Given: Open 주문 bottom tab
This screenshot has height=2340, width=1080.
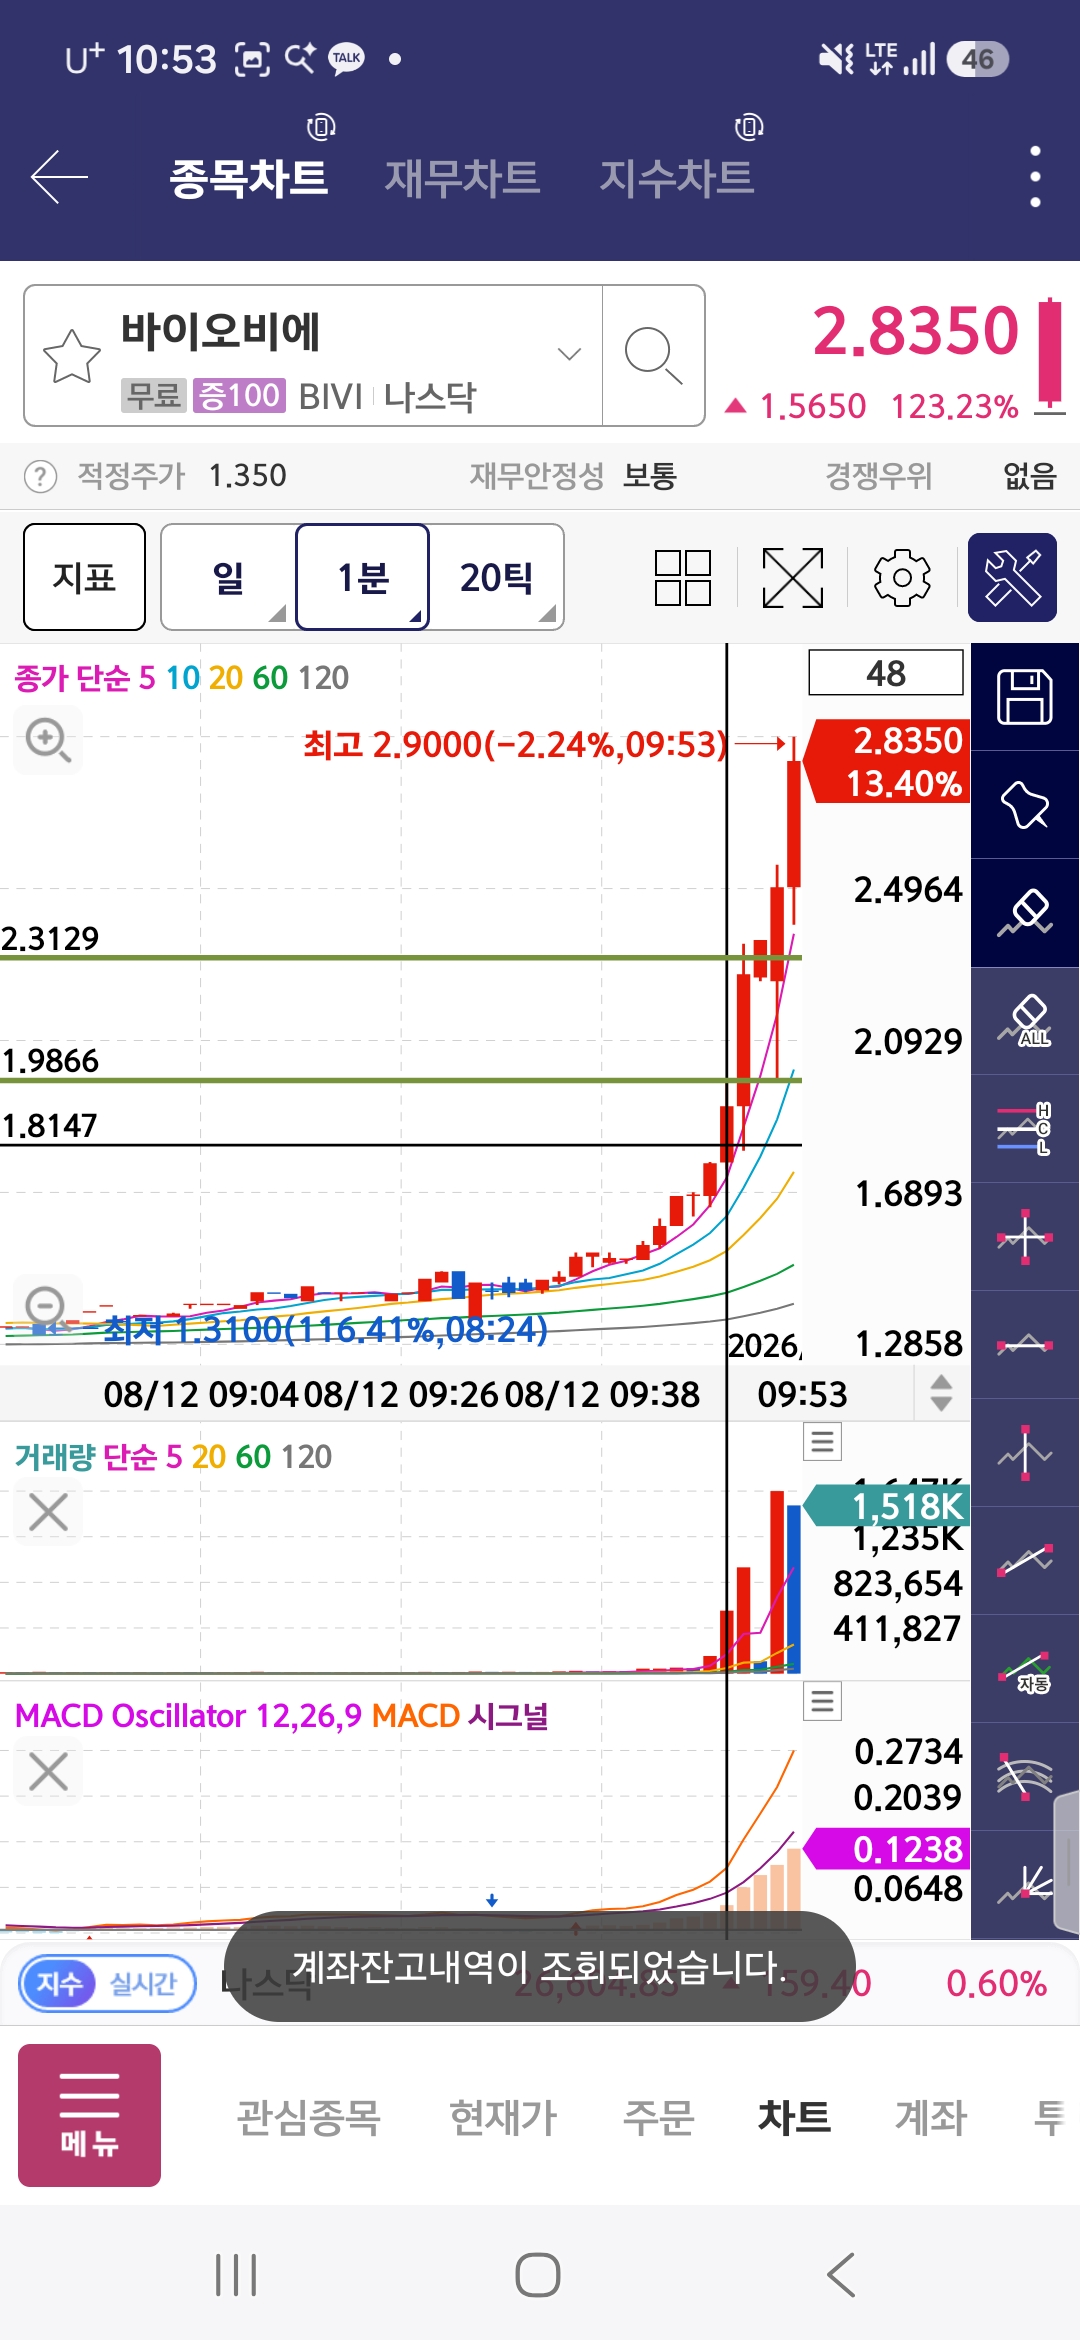Looking at the screenshot, I should [658, 2116].
